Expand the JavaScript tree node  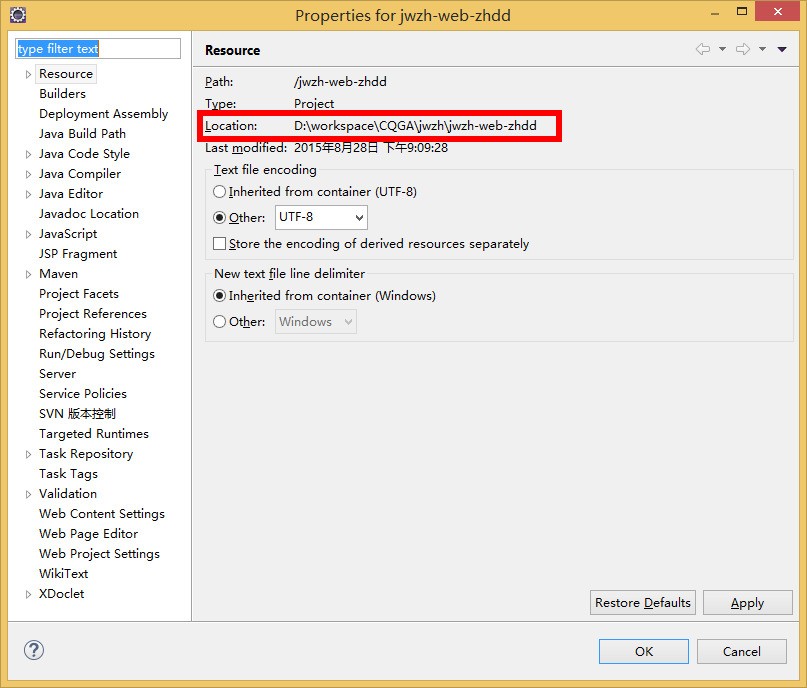(x=28, y=235)
